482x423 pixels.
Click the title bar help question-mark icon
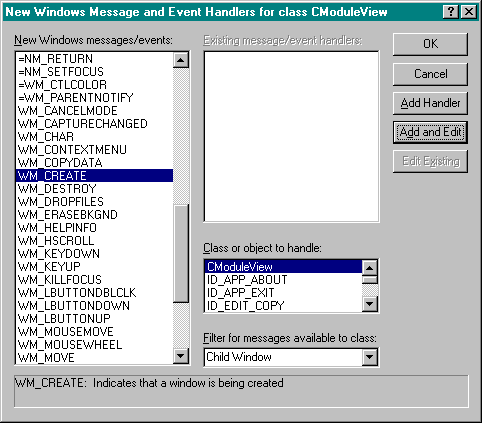coord(451,12)
